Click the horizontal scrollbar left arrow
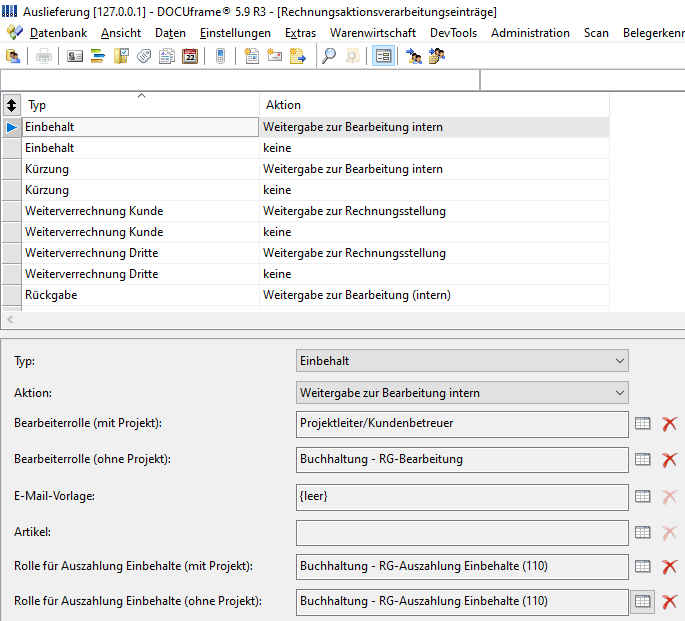This screenshot has width=685, height=621. 10,320
